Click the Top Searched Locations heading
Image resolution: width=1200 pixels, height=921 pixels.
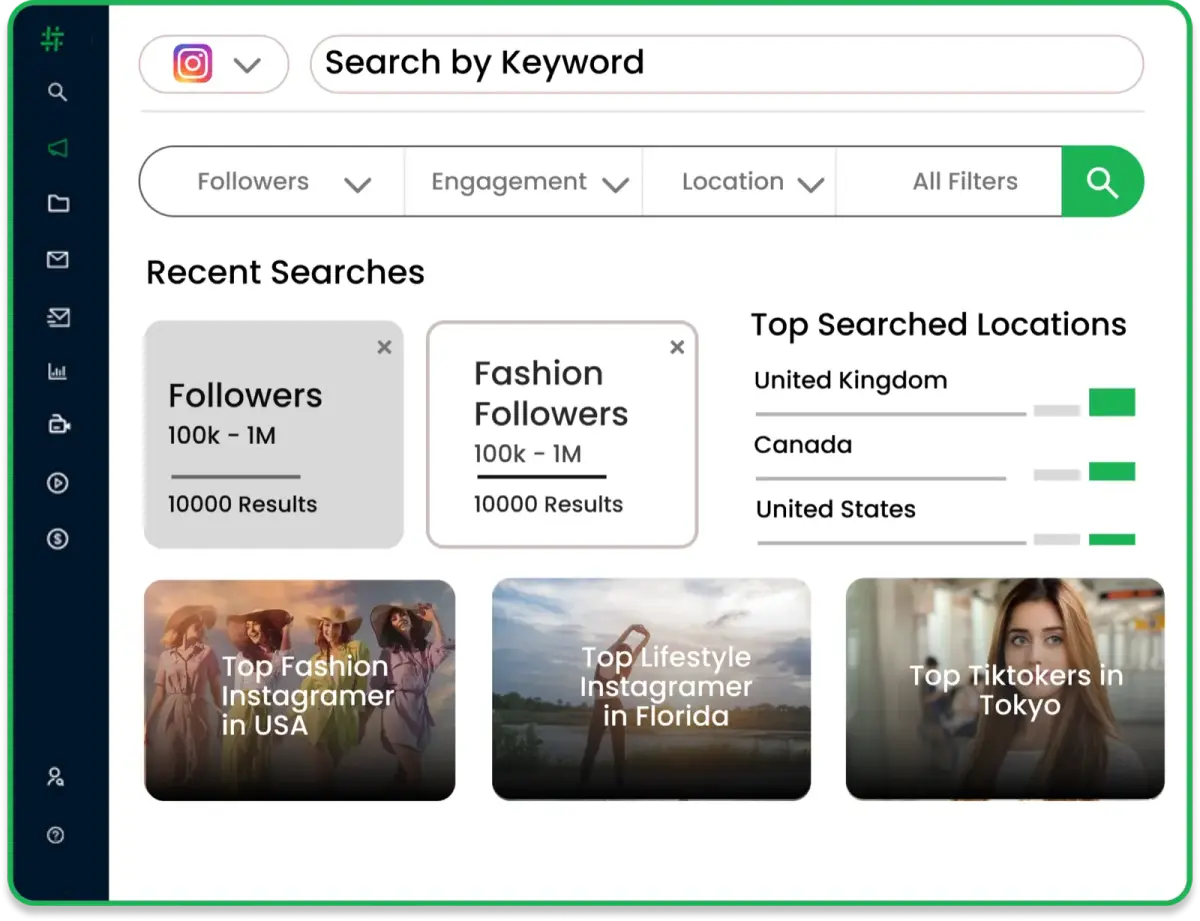(x=938, y=325)
